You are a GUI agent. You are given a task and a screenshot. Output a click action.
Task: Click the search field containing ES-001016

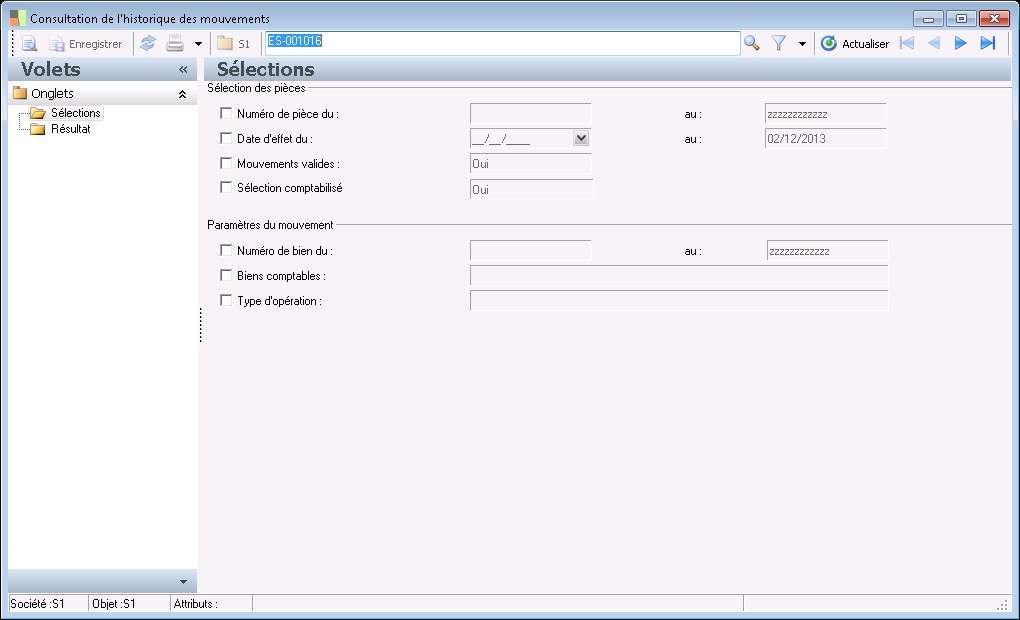point(502,43)
